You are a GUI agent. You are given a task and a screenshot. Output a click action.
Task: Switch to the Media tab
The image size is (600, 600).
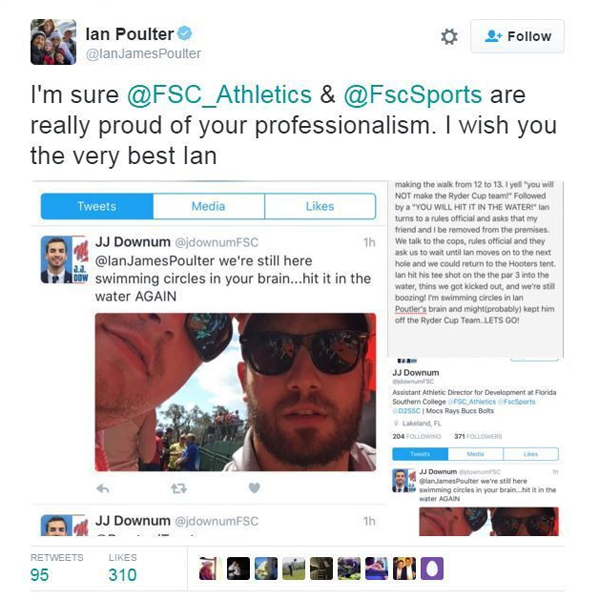[x=209, y=206]
